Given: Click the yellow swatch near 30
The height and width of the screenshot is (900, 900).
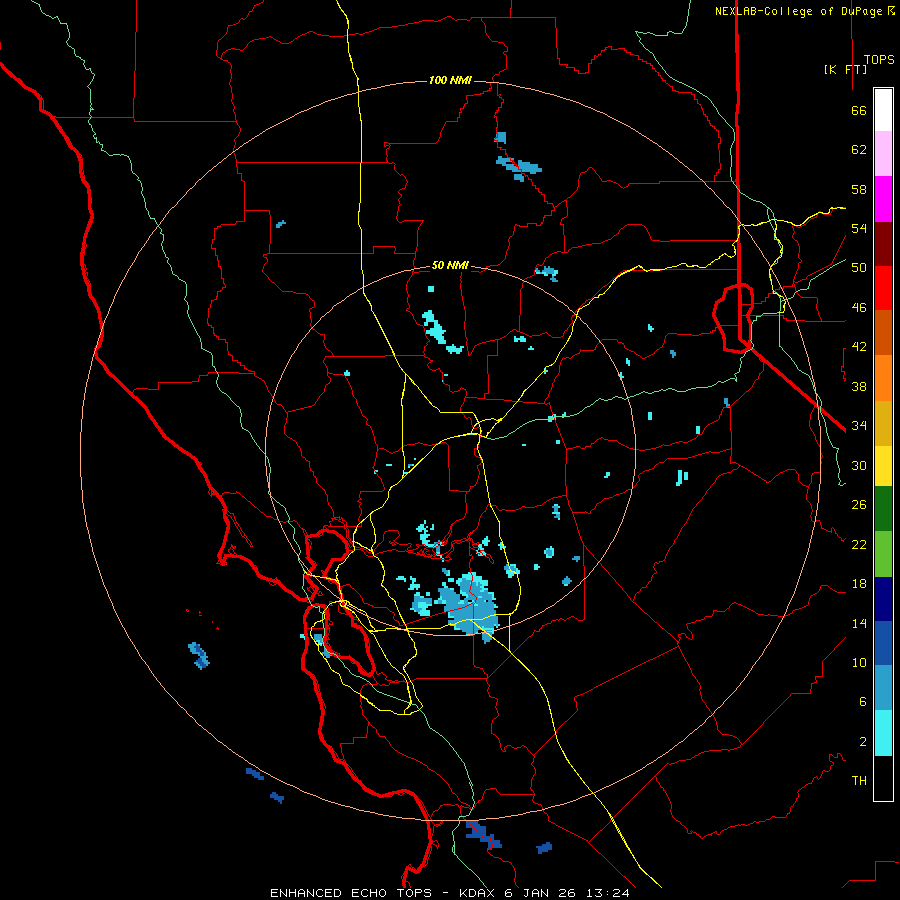Looking at the screenshot, I should click(883, 466).
